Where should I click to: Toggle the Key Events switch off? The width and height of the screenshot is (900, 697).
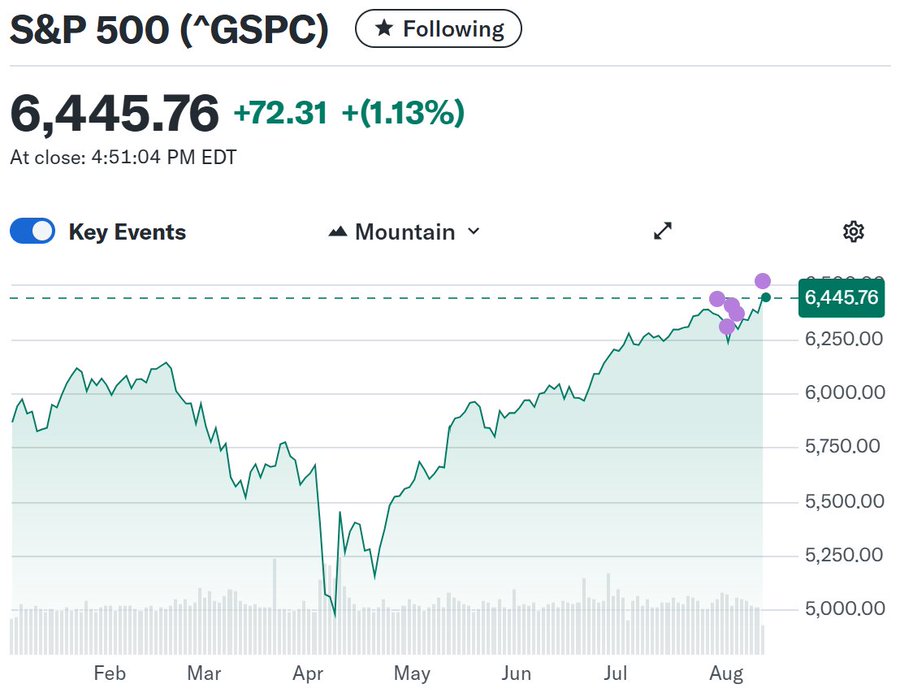coord(33,232)
